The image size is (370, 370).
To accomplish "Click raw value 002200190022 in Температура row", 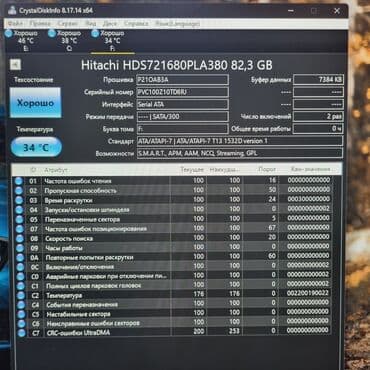I will coord(308,293).
